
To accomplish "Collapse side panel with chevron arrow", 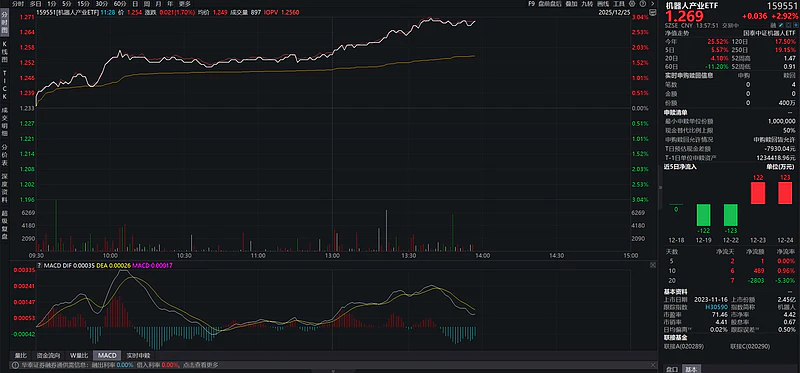I will 653,4.
